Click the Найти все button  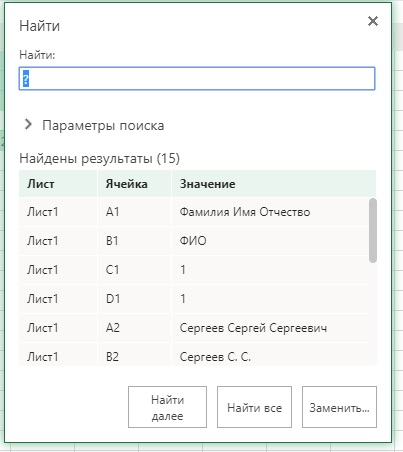point(254,407)
